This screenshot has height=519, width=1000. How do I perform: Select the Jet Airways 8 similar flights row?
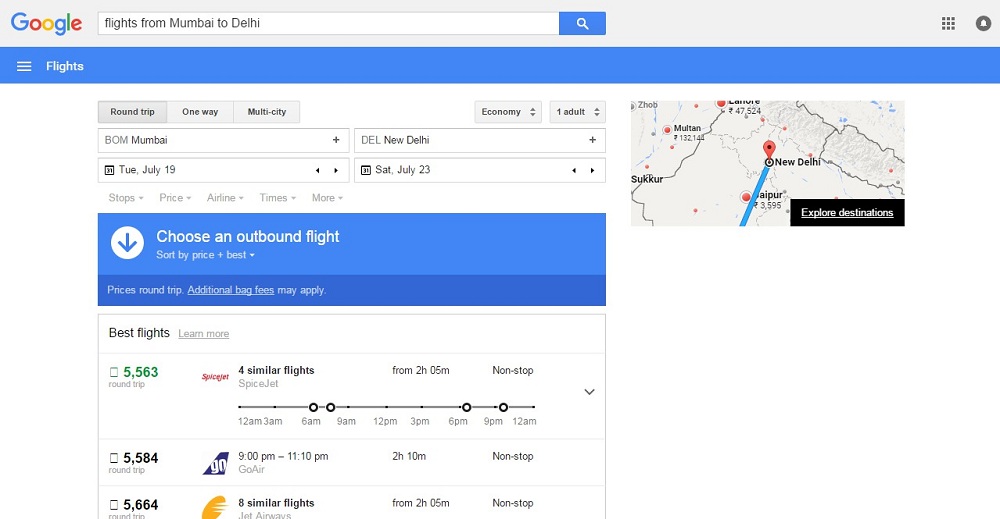(352, 504)
